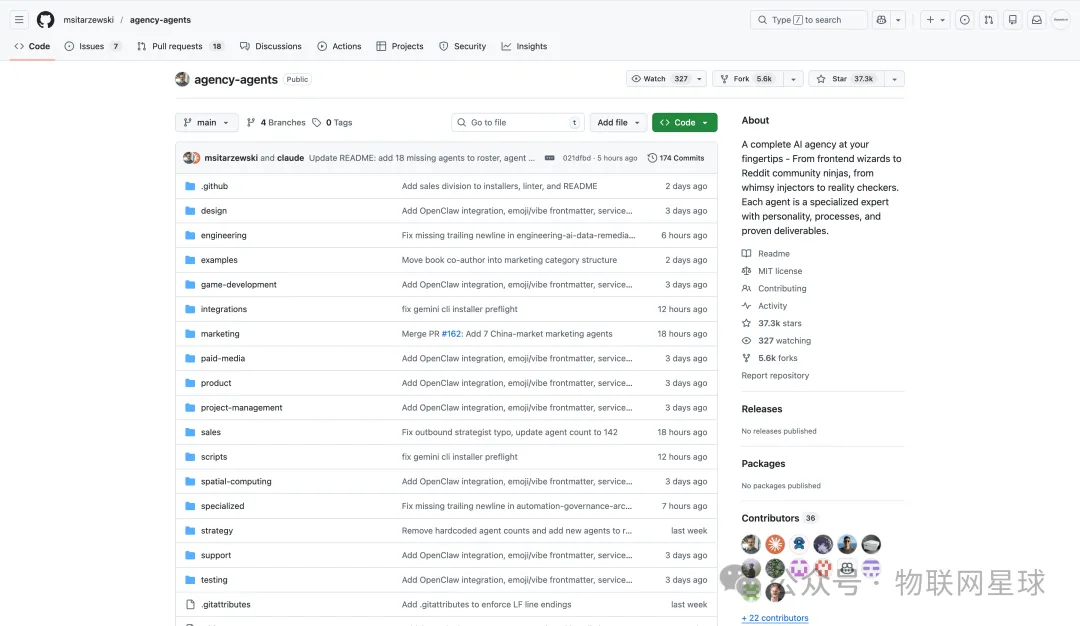The image size is (1080, 626).
Task: View 174 Commits history
Action: click(676, 158)
